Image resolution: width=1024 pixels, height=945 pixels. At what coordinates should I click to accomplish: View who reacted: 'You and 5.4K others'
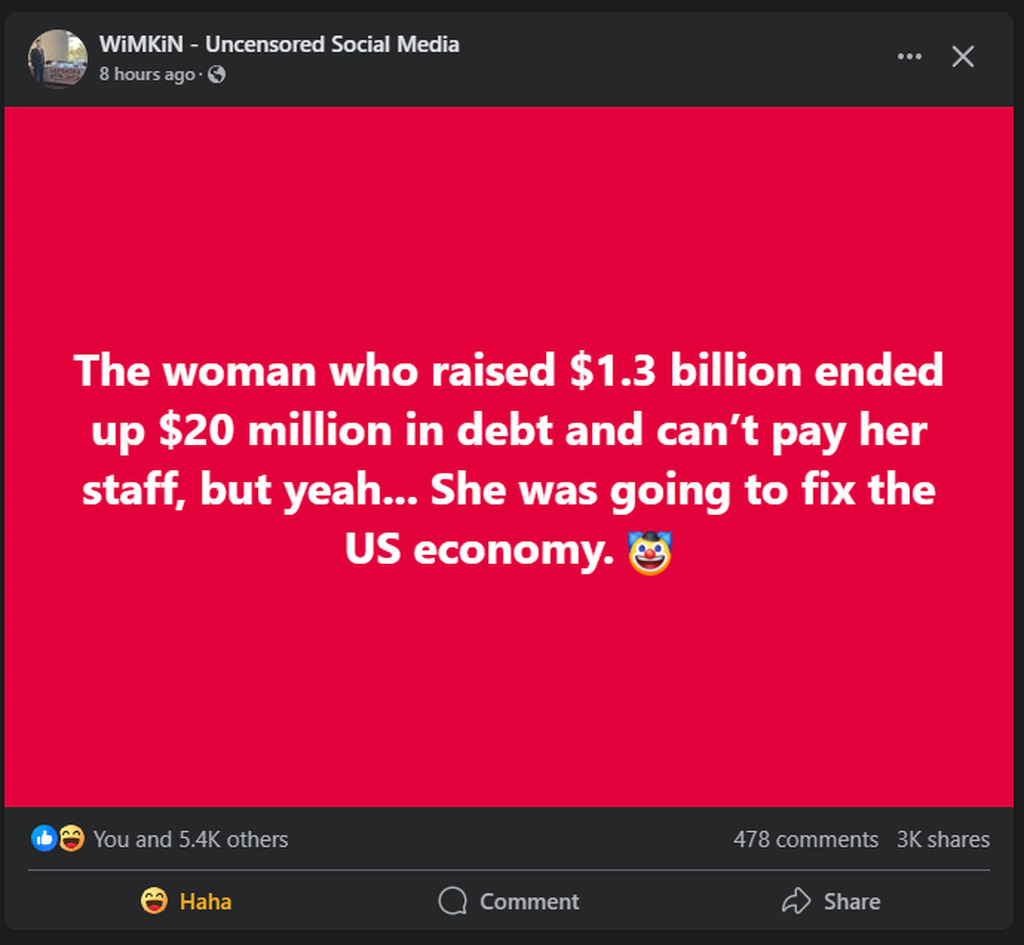tap(190, 839)
